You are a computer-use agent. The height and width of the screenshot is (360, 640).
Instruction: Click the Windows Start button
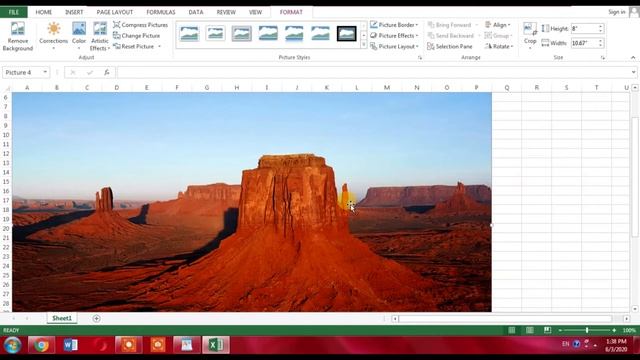click(12, 345)
